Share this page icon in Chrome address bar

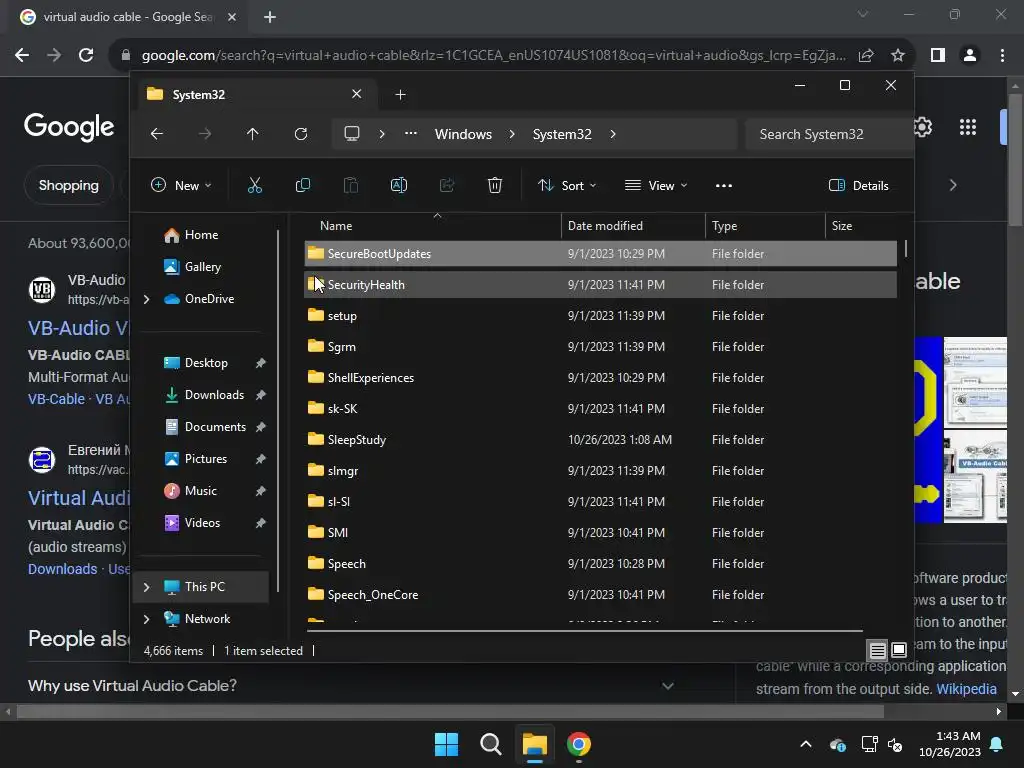point(866,55)
